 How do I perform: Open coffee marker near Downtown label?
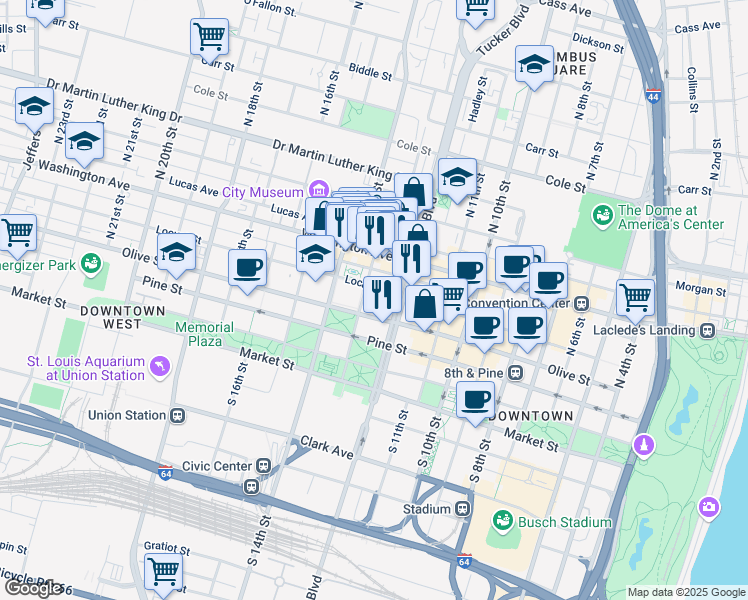[475, 403]
